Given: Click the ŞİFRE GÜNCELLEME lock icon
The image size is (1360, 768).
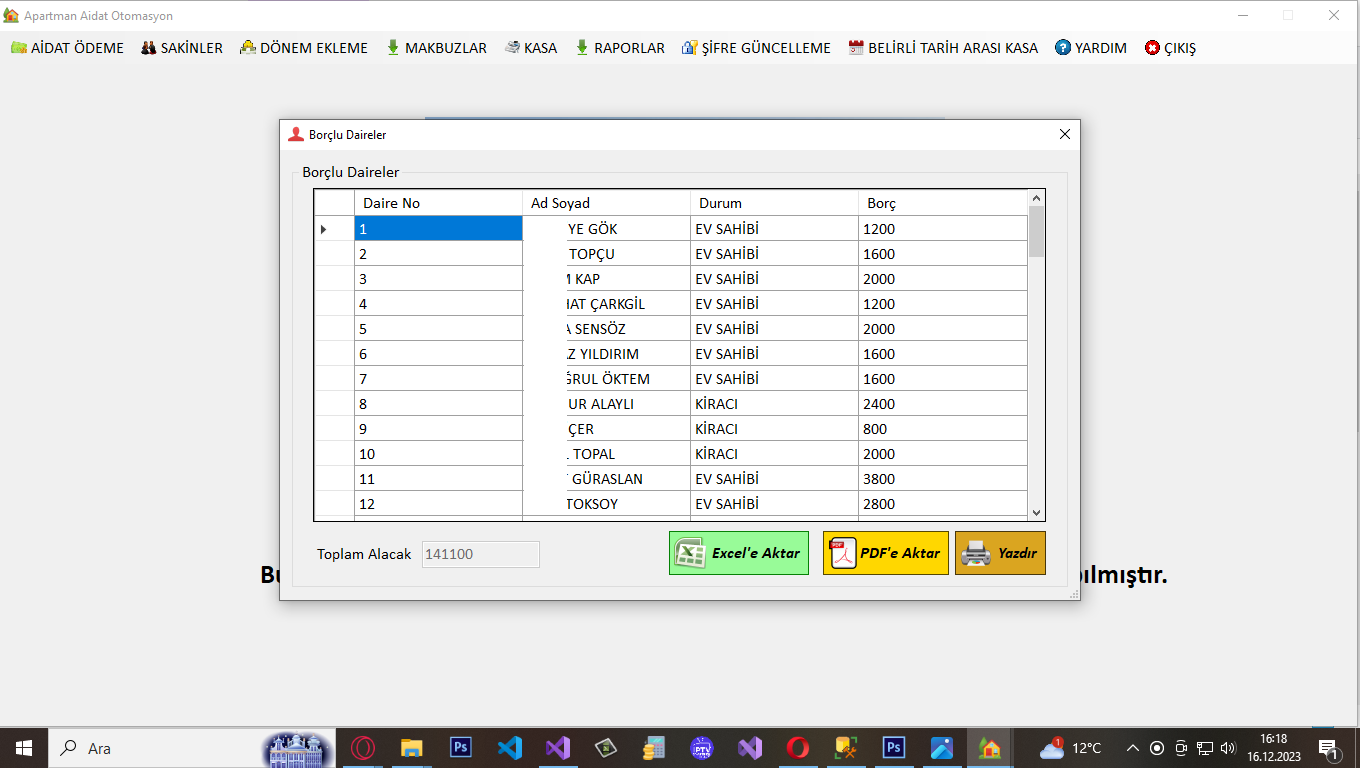Looking at the screenshot, I should point(689,48).
